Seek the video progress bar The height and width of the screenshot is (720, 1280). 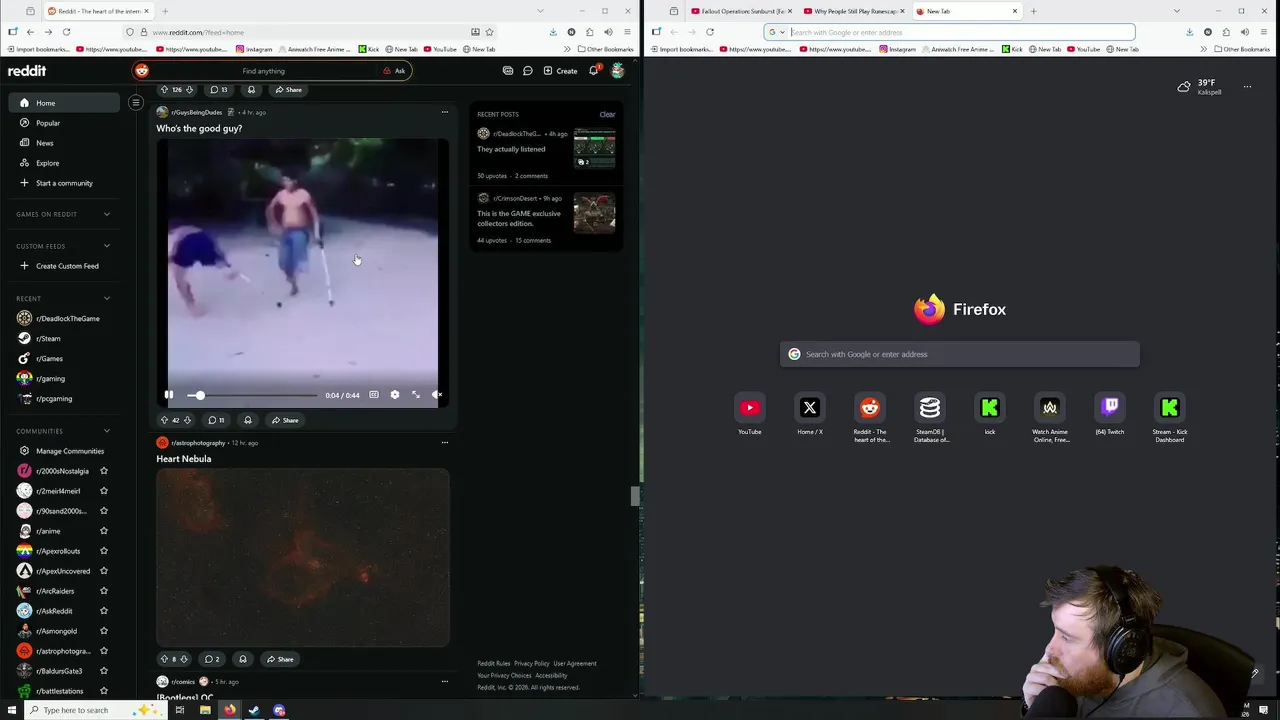click(x=253, y=396)
